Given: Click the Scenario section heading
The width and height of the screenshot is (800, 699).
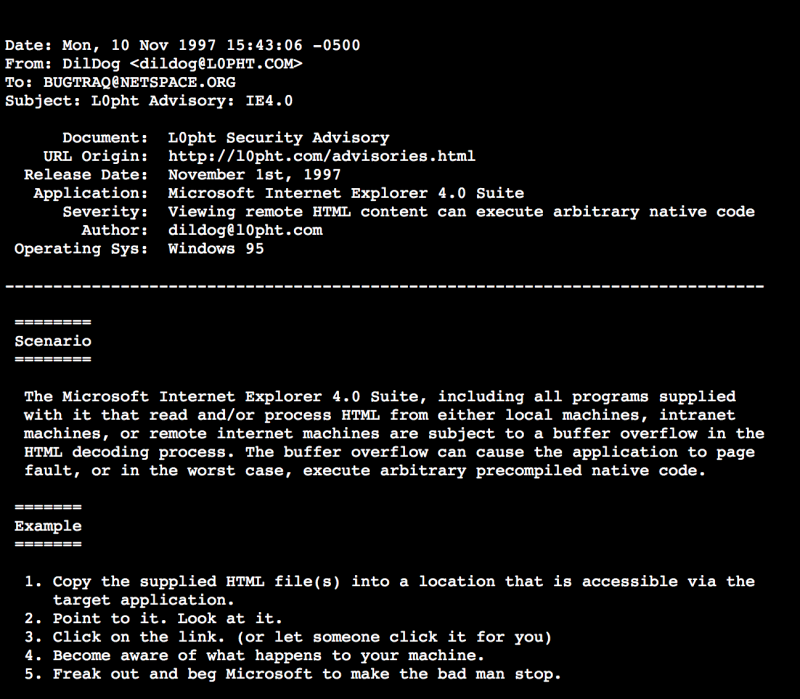Looking at the screenshot, I should 53,341.
